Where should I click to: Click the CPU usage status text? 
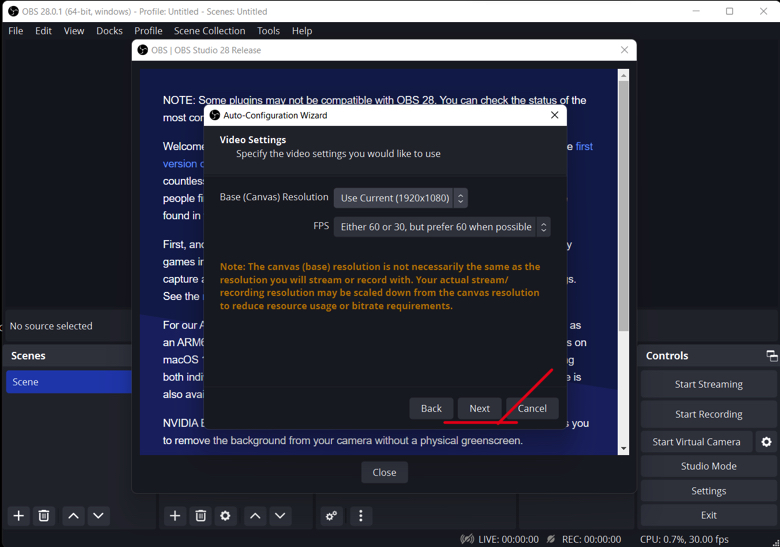click(x=684, y=539)
